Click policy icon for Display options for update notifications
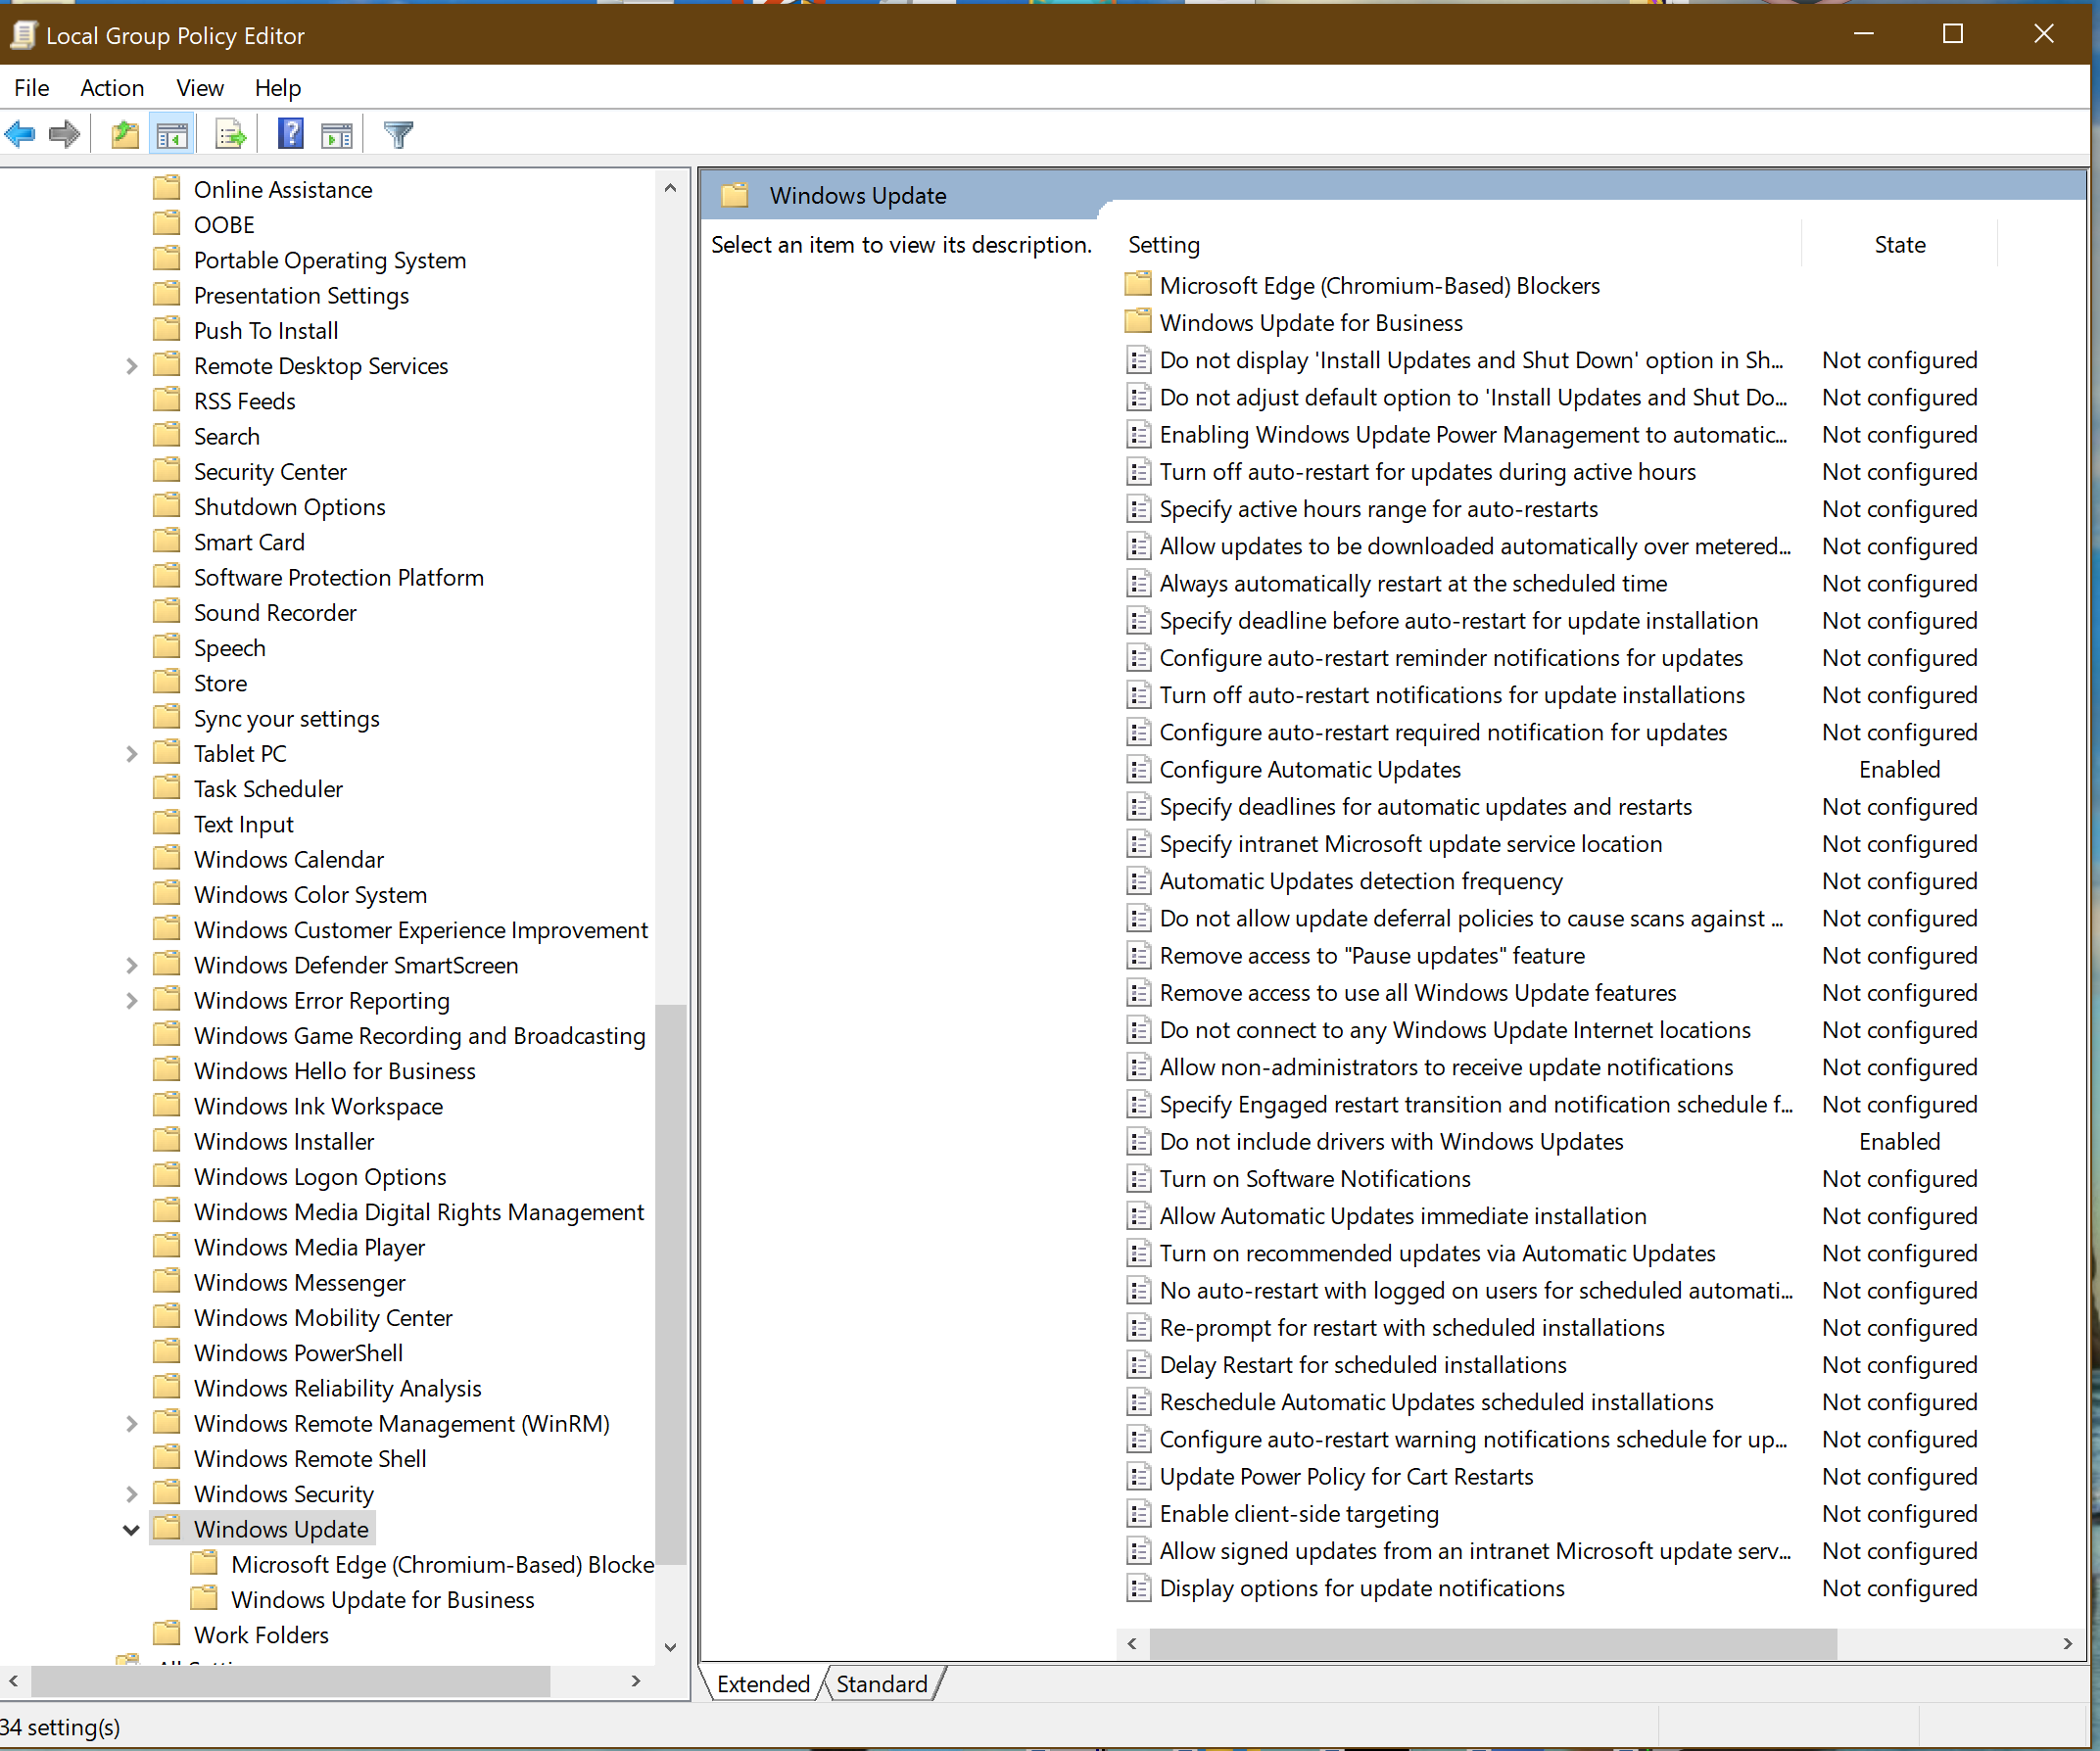This screenshot has width=2100, height=1751. click(1138, 1588)
